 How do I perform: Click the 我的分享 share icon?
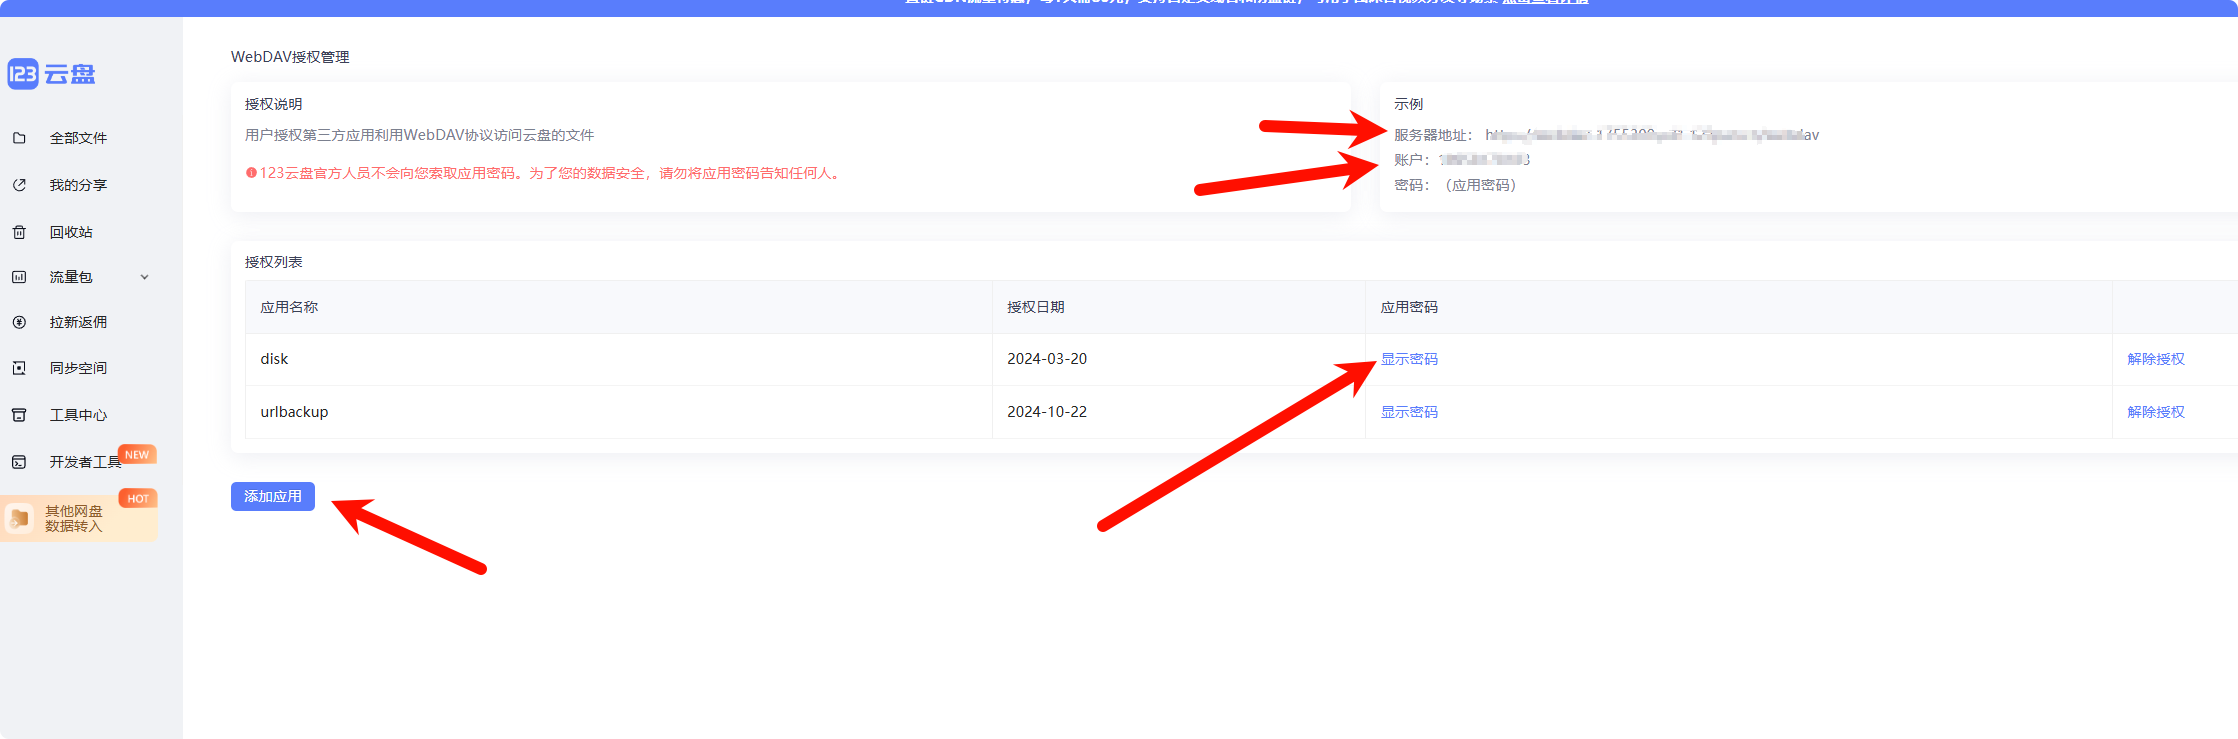pyautogui.click(x=19, y=185)
